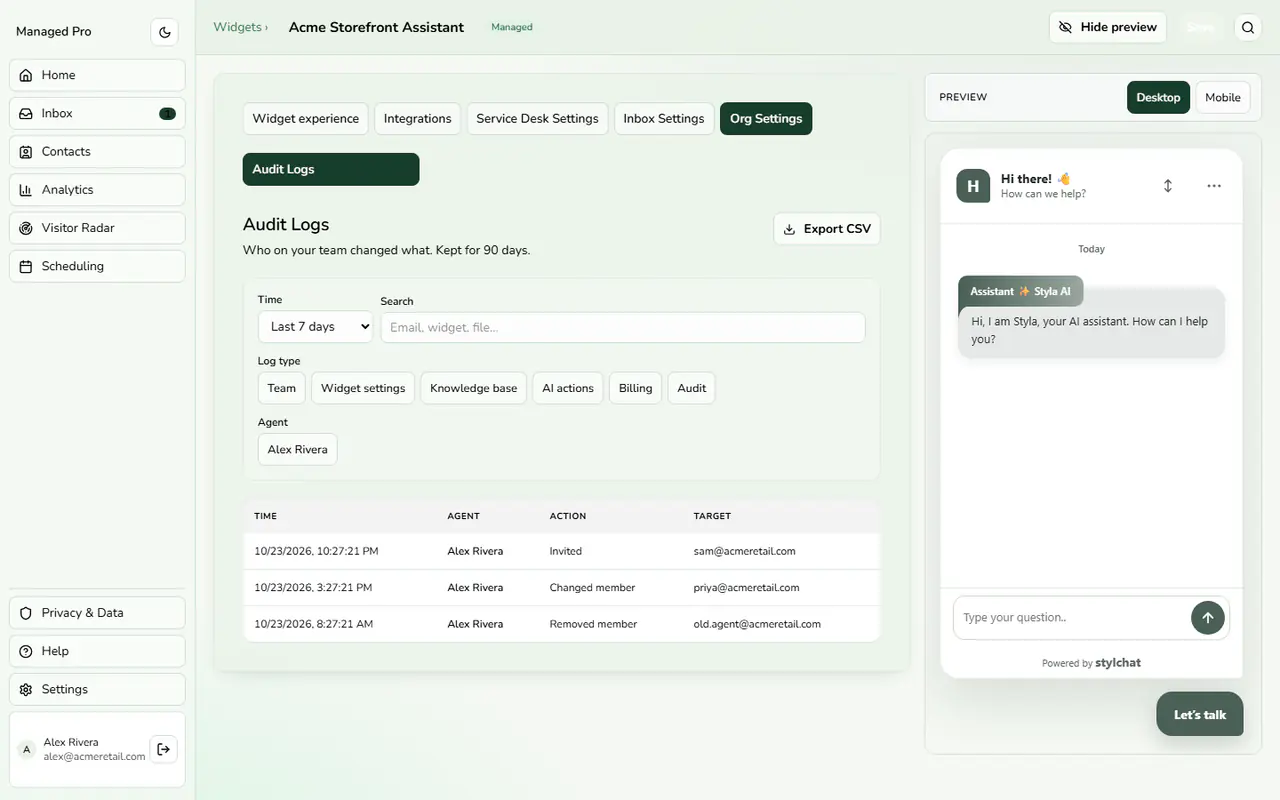The width and height of the screenshot is (1280, 800).
Task: Open Analytics in the sidebar
Action: coord(97,190)
